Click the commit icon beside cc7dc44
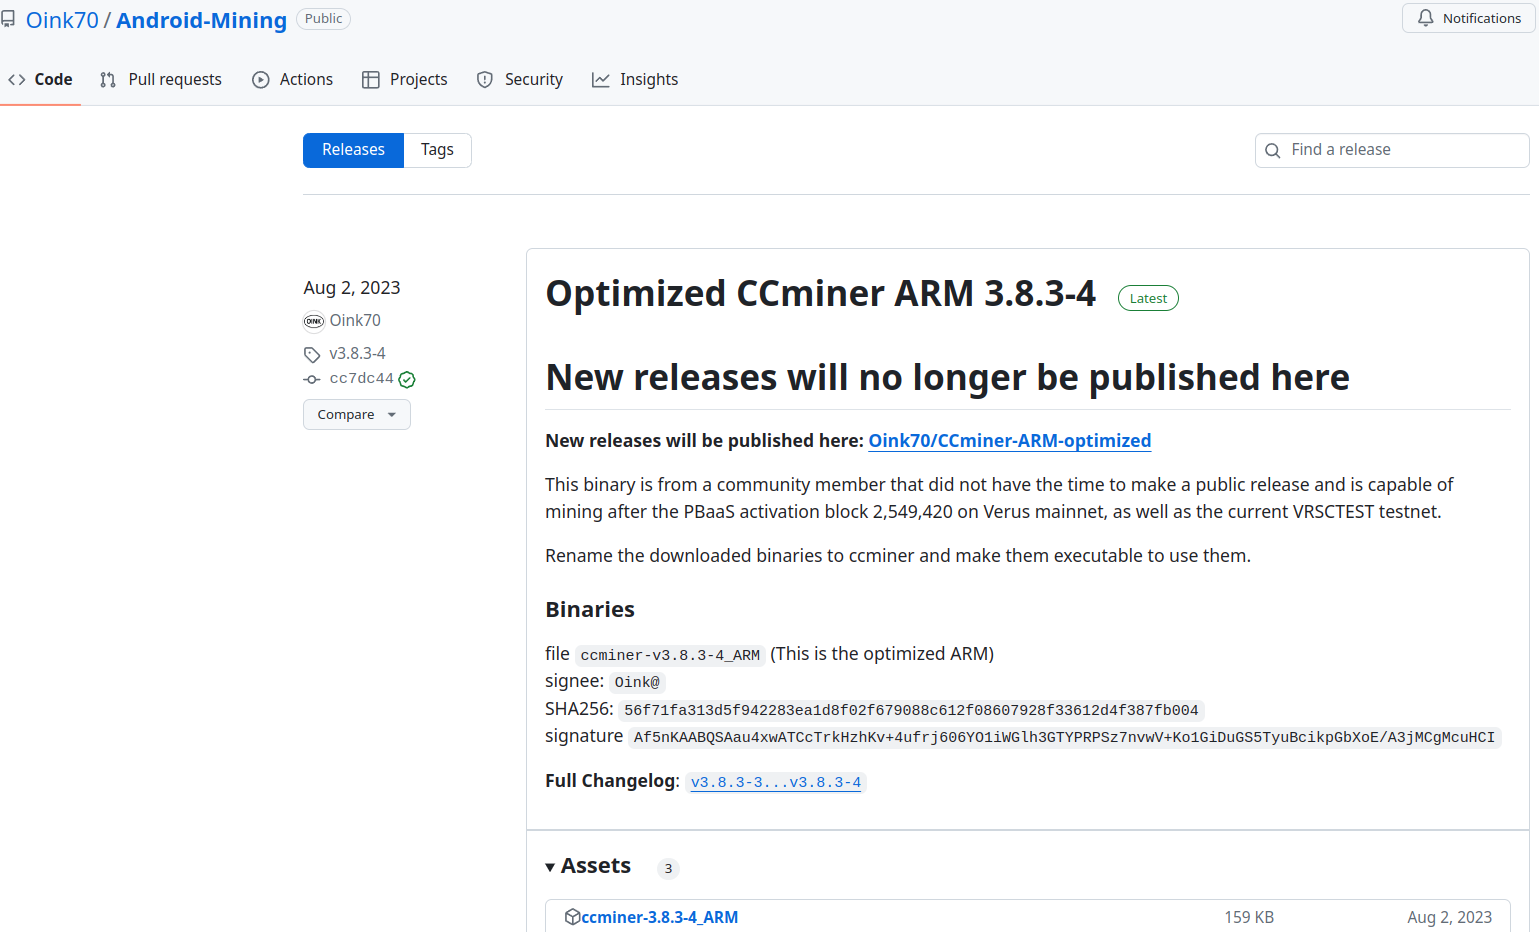1539x932 pixels. pyautogui.click(x=312, y=379)
